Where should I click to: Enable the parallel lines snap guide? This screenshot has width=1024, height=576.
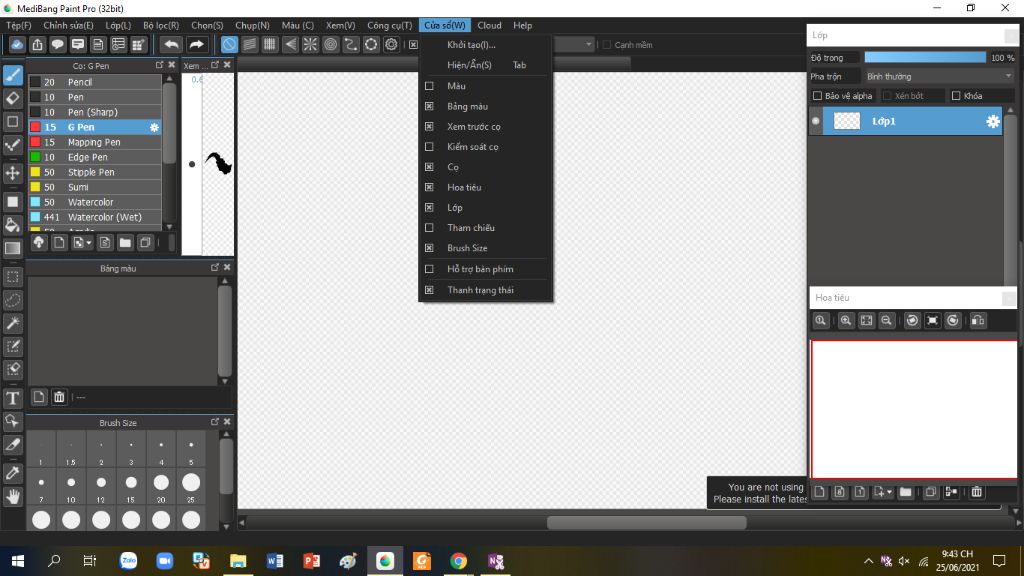point(249,44)
